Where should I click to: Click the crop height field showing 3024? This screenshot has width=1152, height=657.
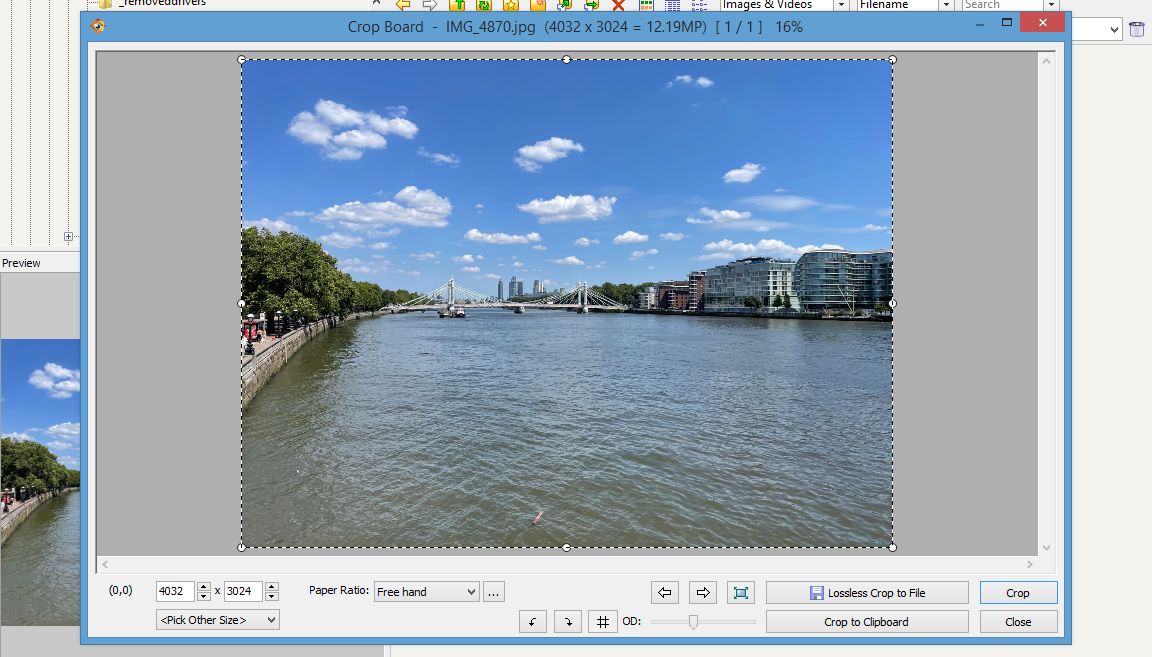click(x=243, y=591)
